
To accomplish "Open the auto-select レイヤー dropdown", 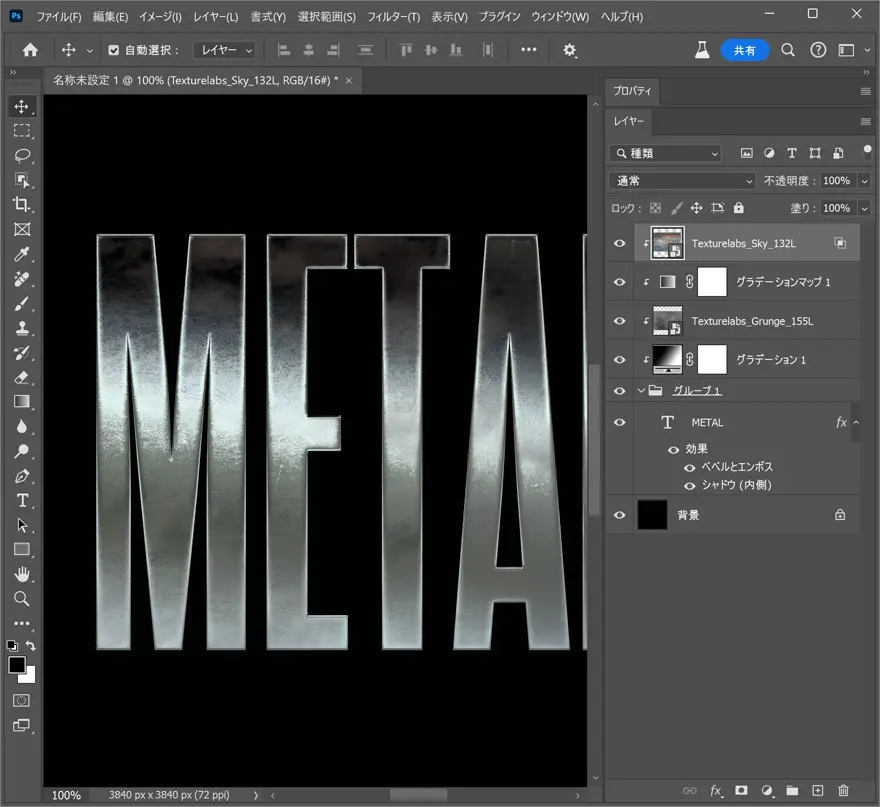I will (224, 50).
